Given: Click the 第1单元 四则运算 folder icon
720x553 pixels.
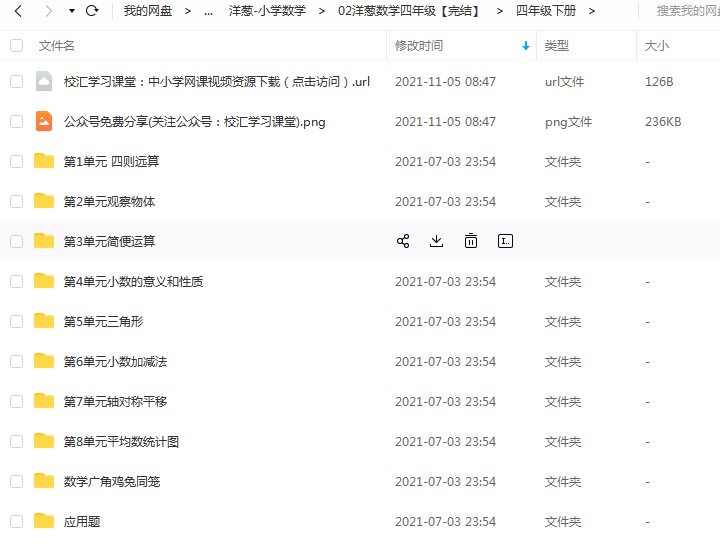Looking at the screenshot, I should (x=44, y=161).
